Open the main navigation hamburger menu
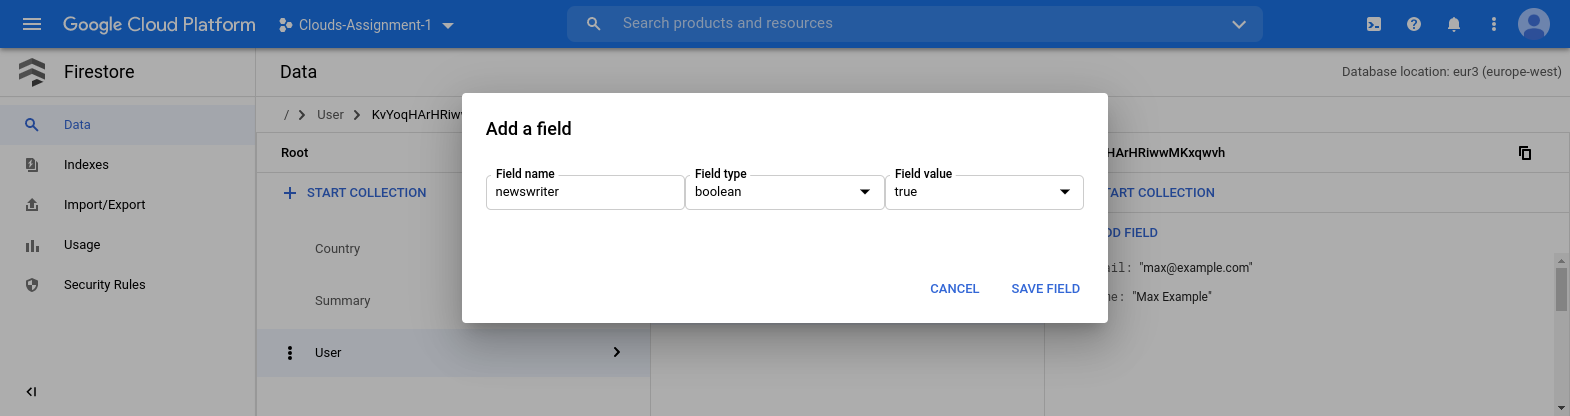 click(32, 24)
